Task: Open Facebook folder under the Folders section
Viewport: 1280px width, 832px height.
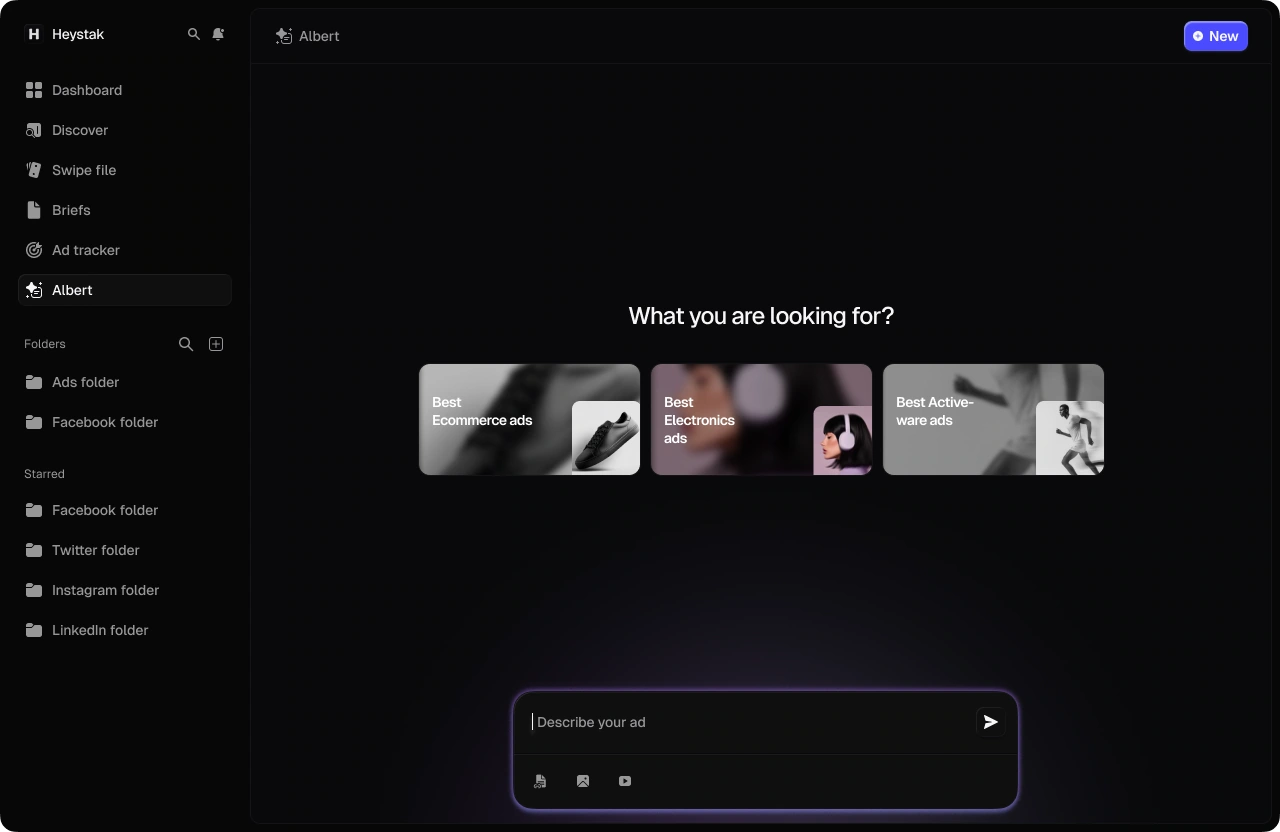Action: point(125,422)
